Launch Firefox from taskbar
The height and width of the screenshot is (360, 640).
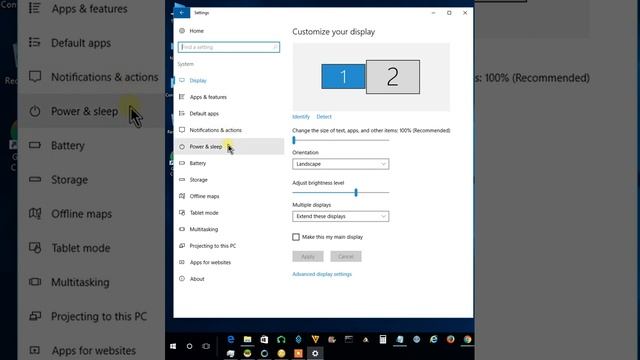451,339
